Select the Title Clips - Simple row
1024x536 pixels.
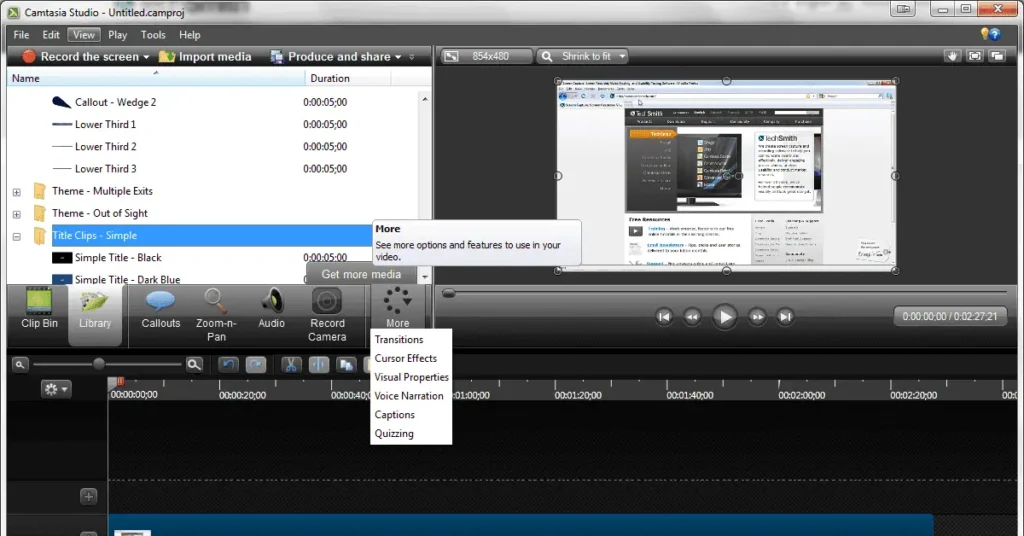coord(212,235)
